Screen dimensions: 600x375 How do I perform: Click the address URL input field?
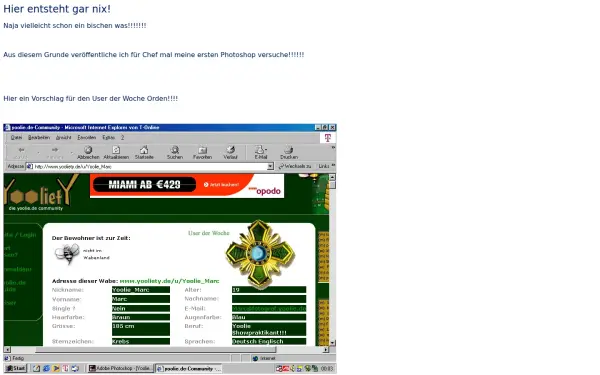click(150, 166)
